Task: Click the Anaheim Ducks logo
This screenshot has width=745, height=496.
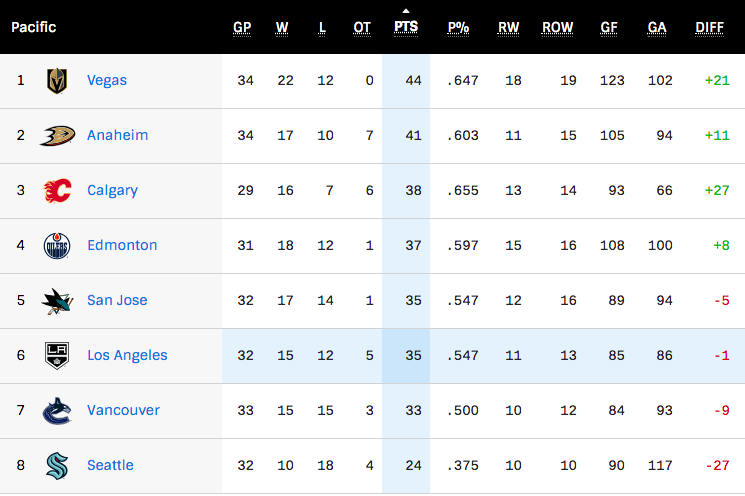Action: [57, 136]
